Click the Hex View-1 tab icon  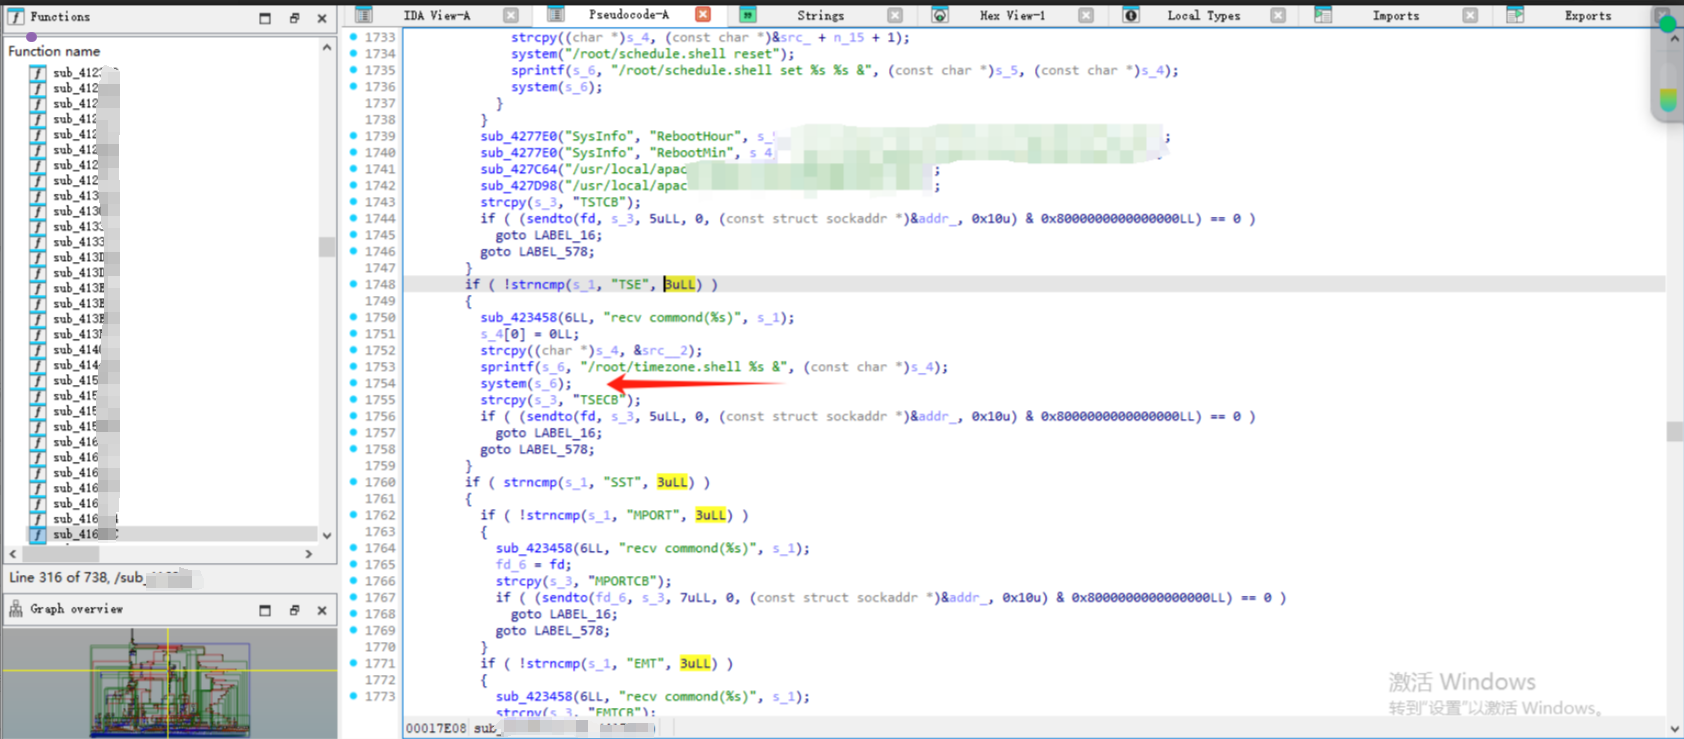click(x=939, y=15)
